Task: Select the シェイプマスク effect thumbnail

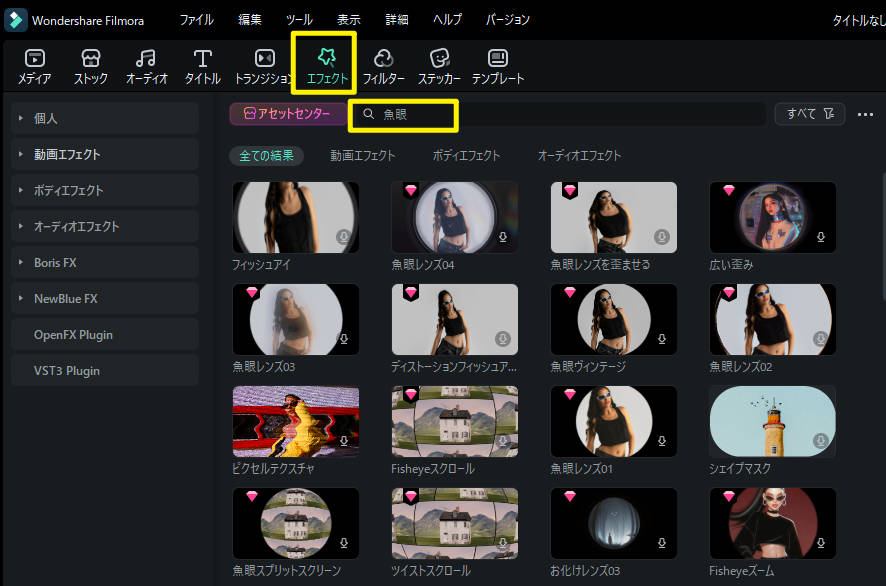Action: tap(772, 421)
